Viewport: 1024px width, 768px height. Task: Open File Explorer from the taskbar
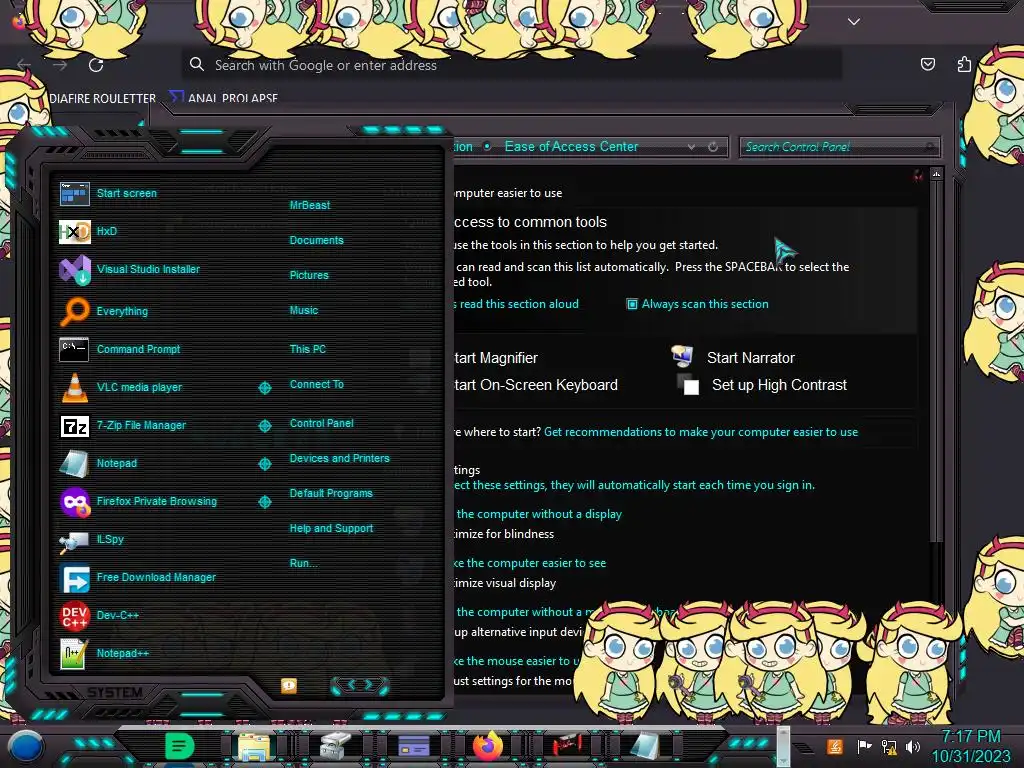point(254,746)
